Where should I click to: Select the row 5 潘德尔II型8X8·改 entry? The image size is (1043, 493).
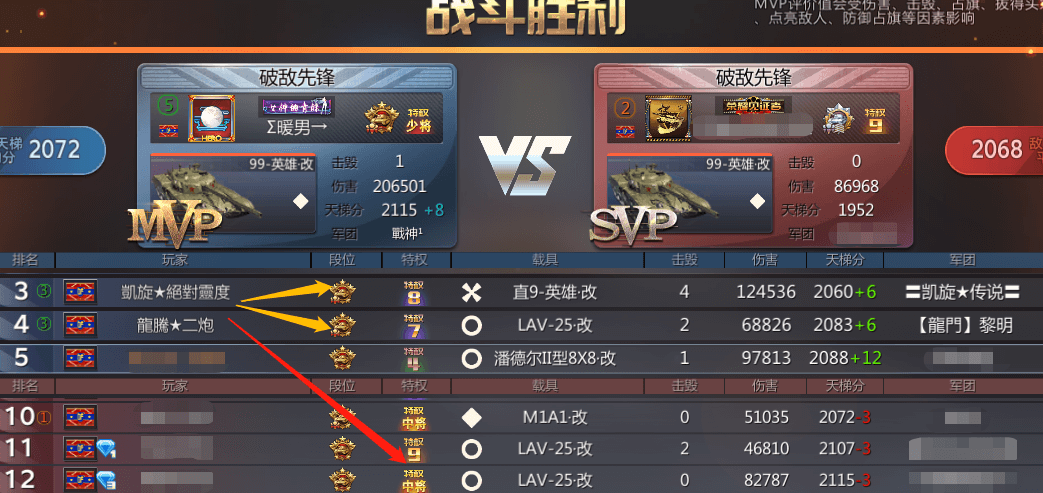pyautogui.click(x=522, y=359)
